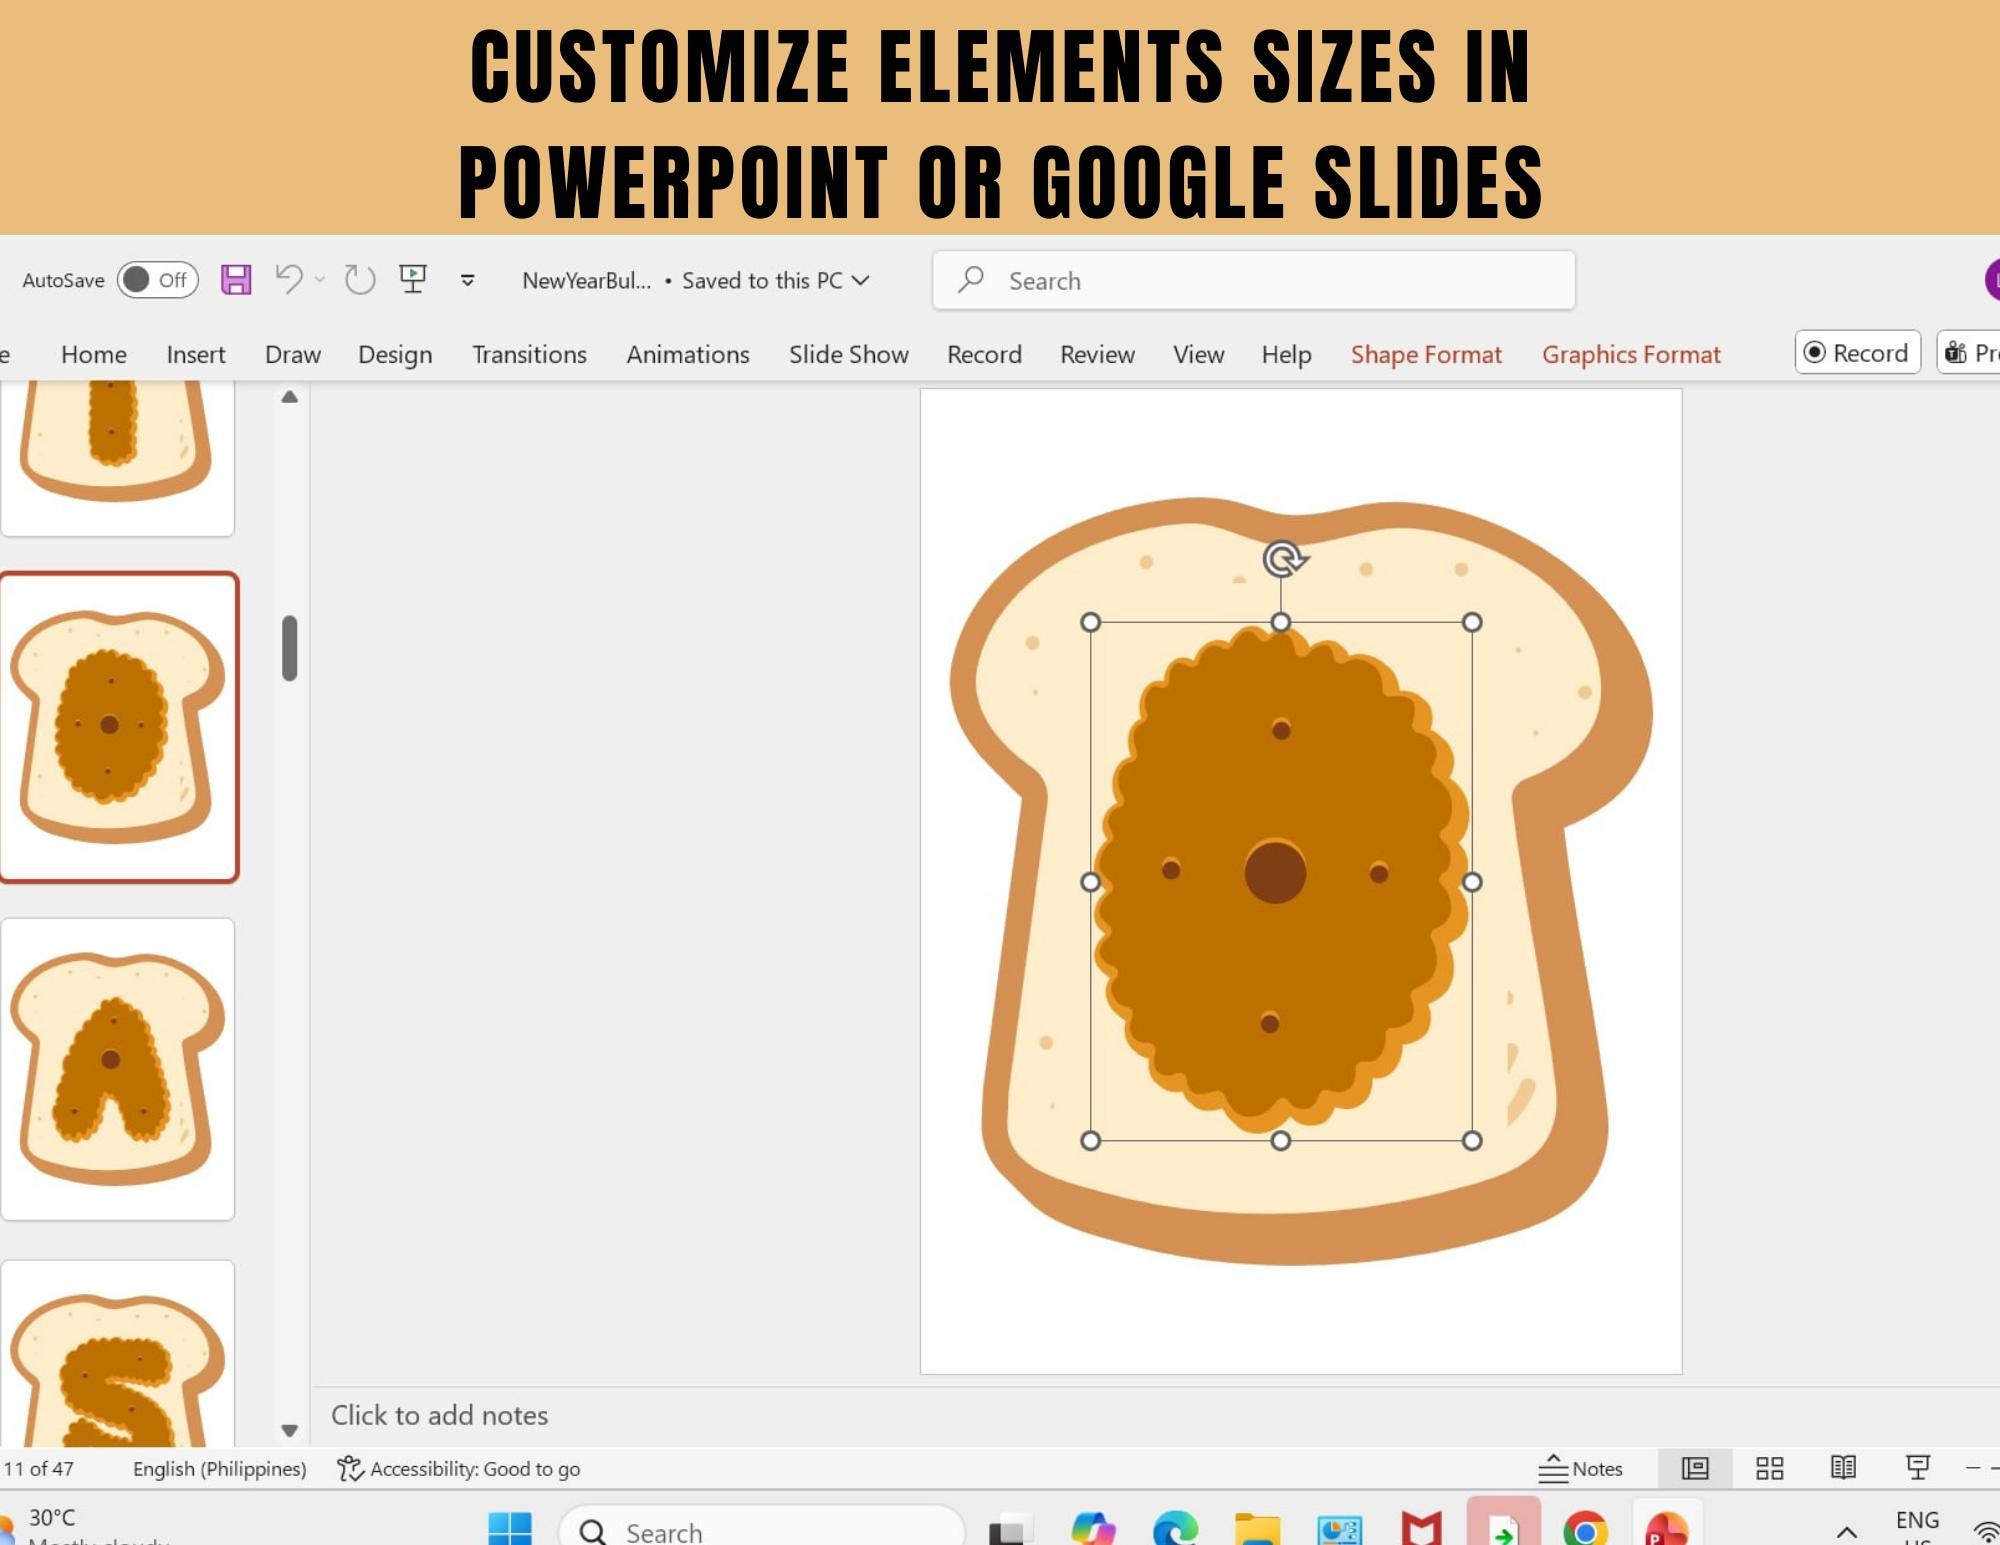Select the Transitions tab
The width and height of the screenshot is (2000, 1545).
(x=529, y=354)
